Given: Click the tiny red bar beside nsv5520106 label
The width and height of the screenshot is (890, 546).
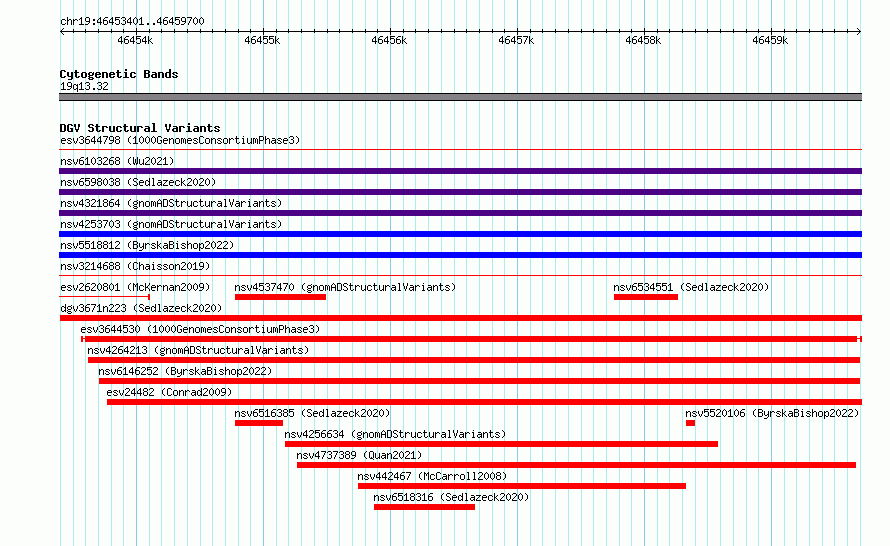Looking at the screenshot, I should (x=690, y=423).
